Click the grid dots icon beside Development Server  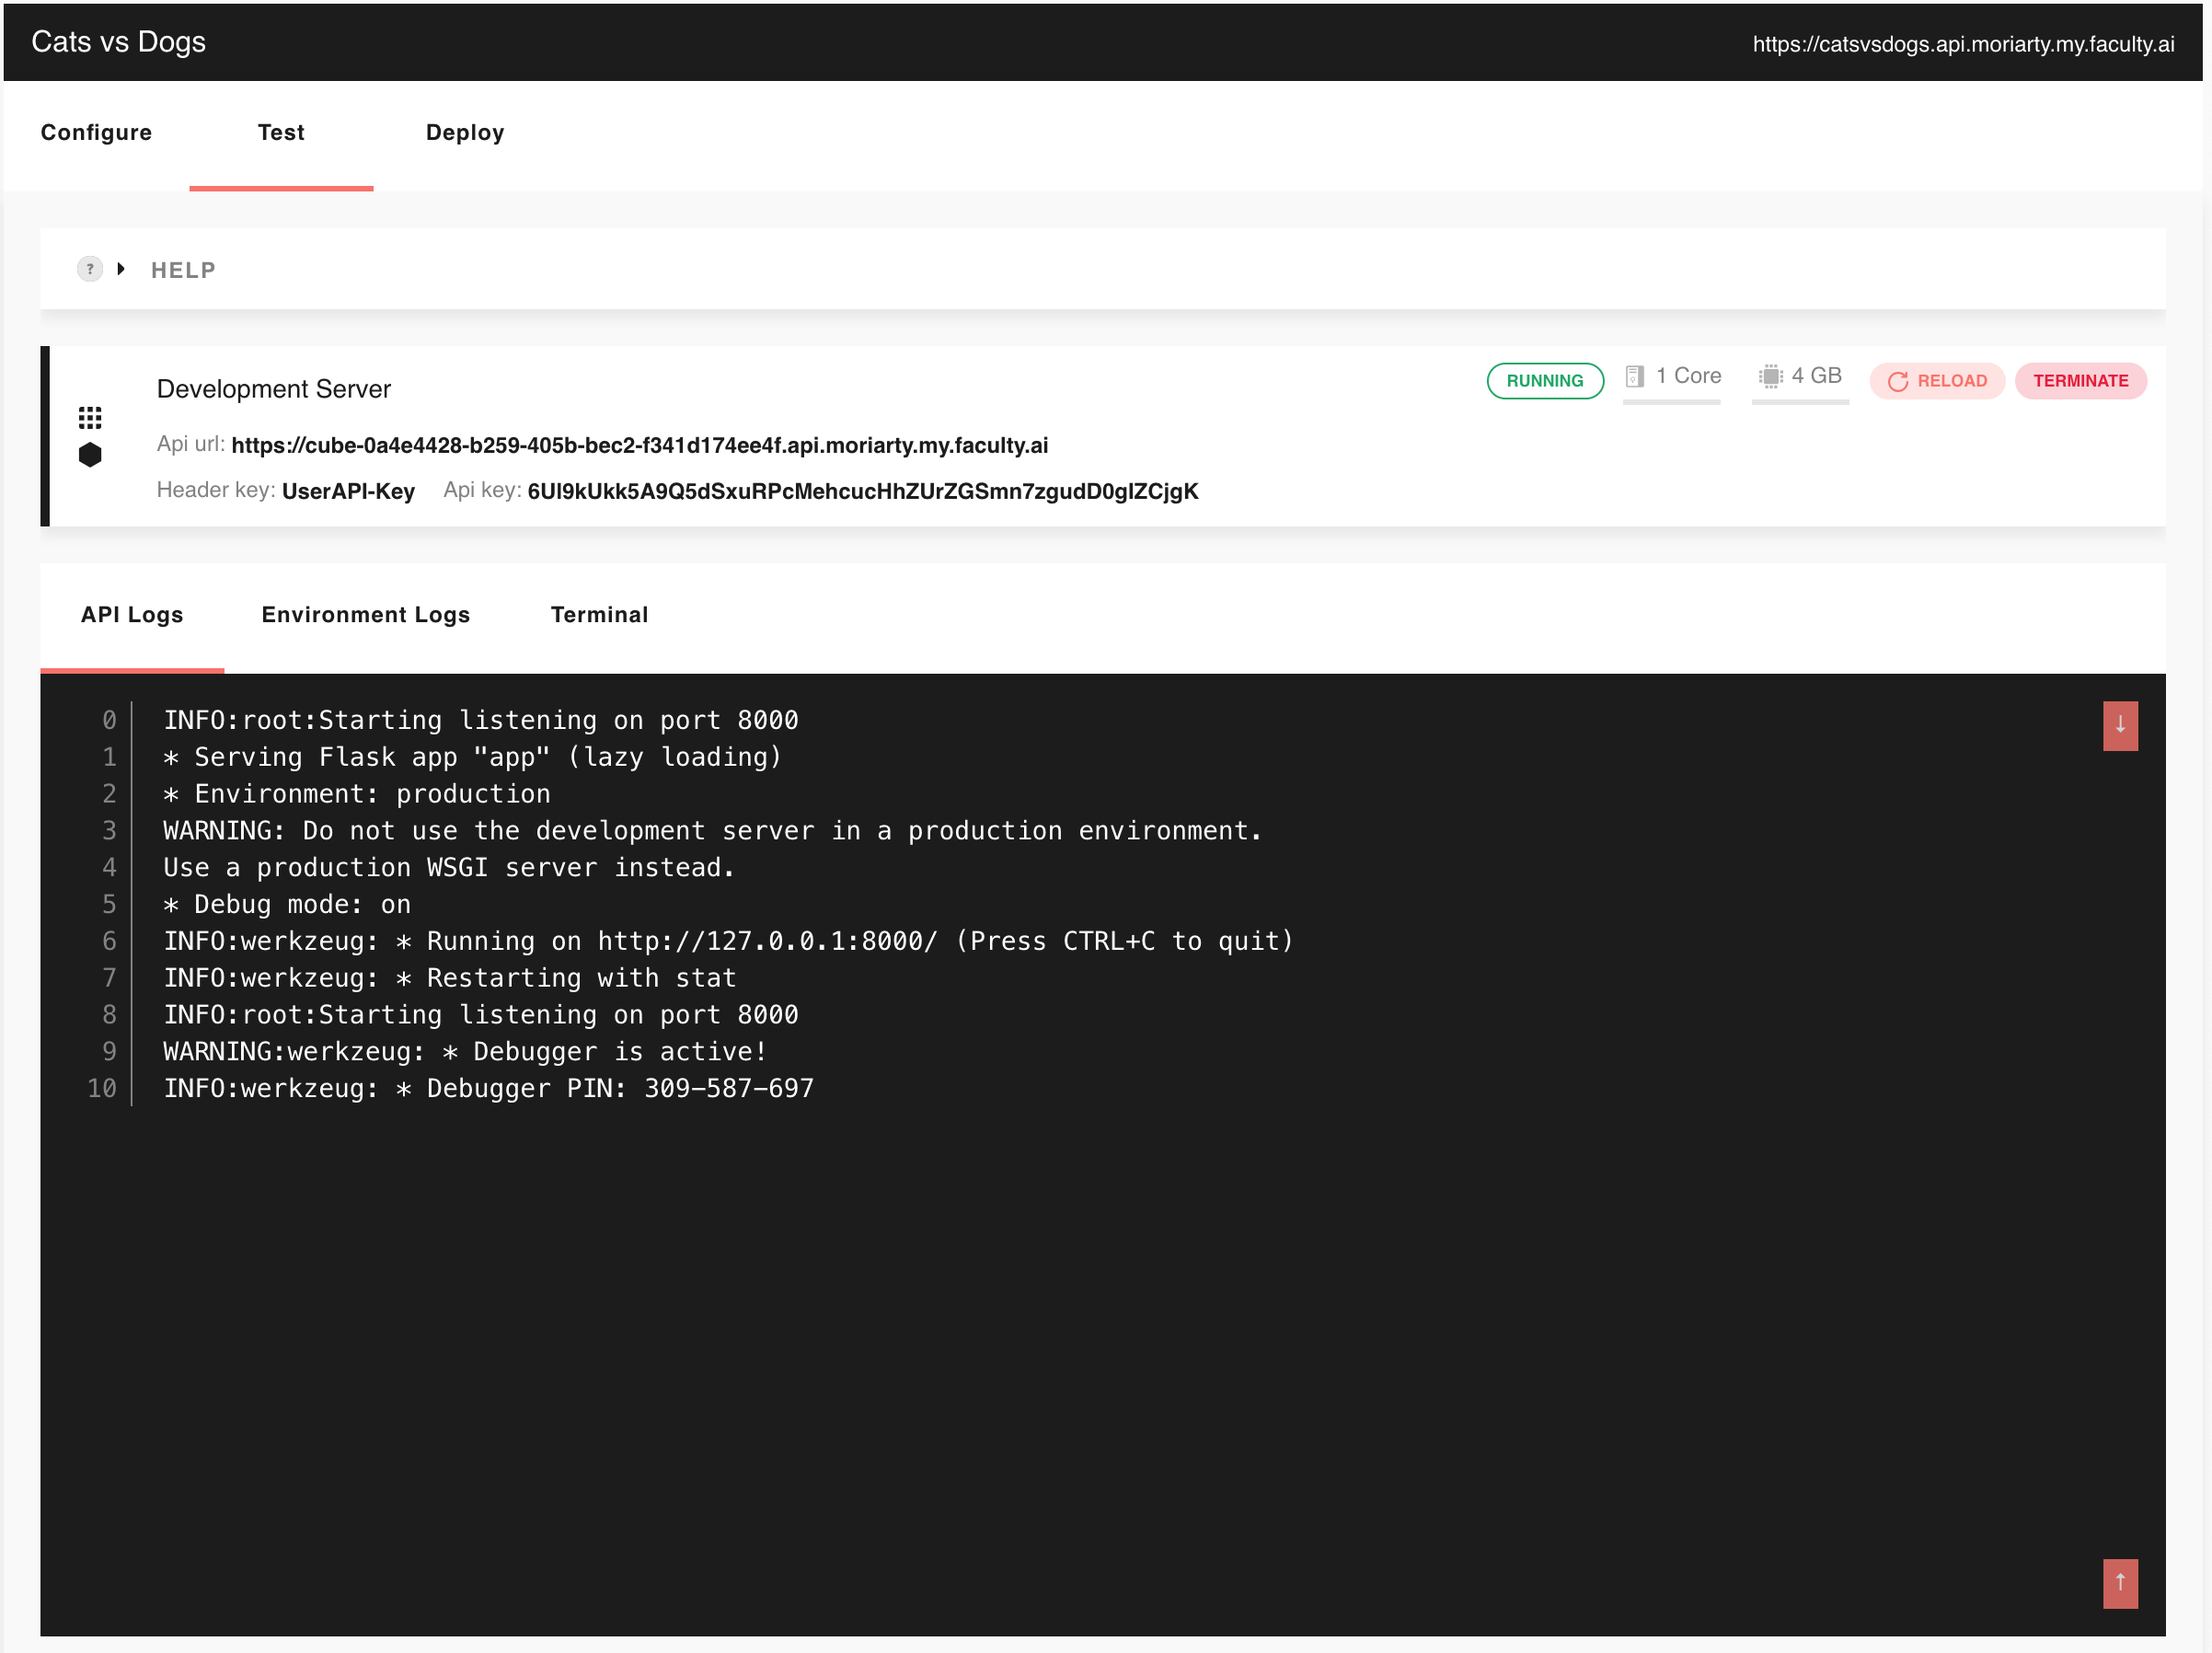[90, 417]
